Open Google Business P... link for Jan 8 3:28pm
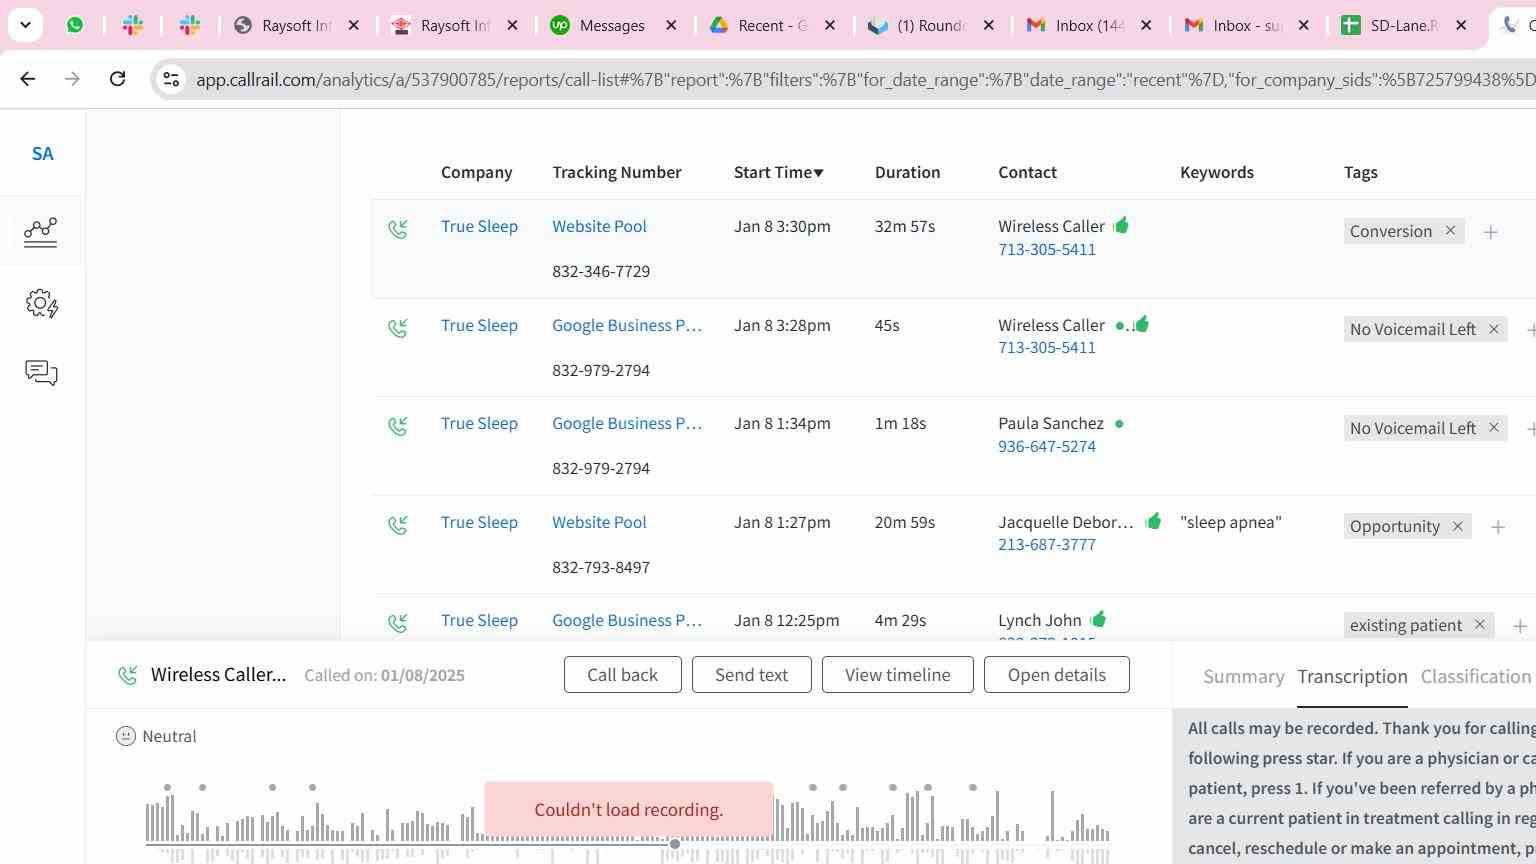This screenshot has width=1536, height=864. 626,325
